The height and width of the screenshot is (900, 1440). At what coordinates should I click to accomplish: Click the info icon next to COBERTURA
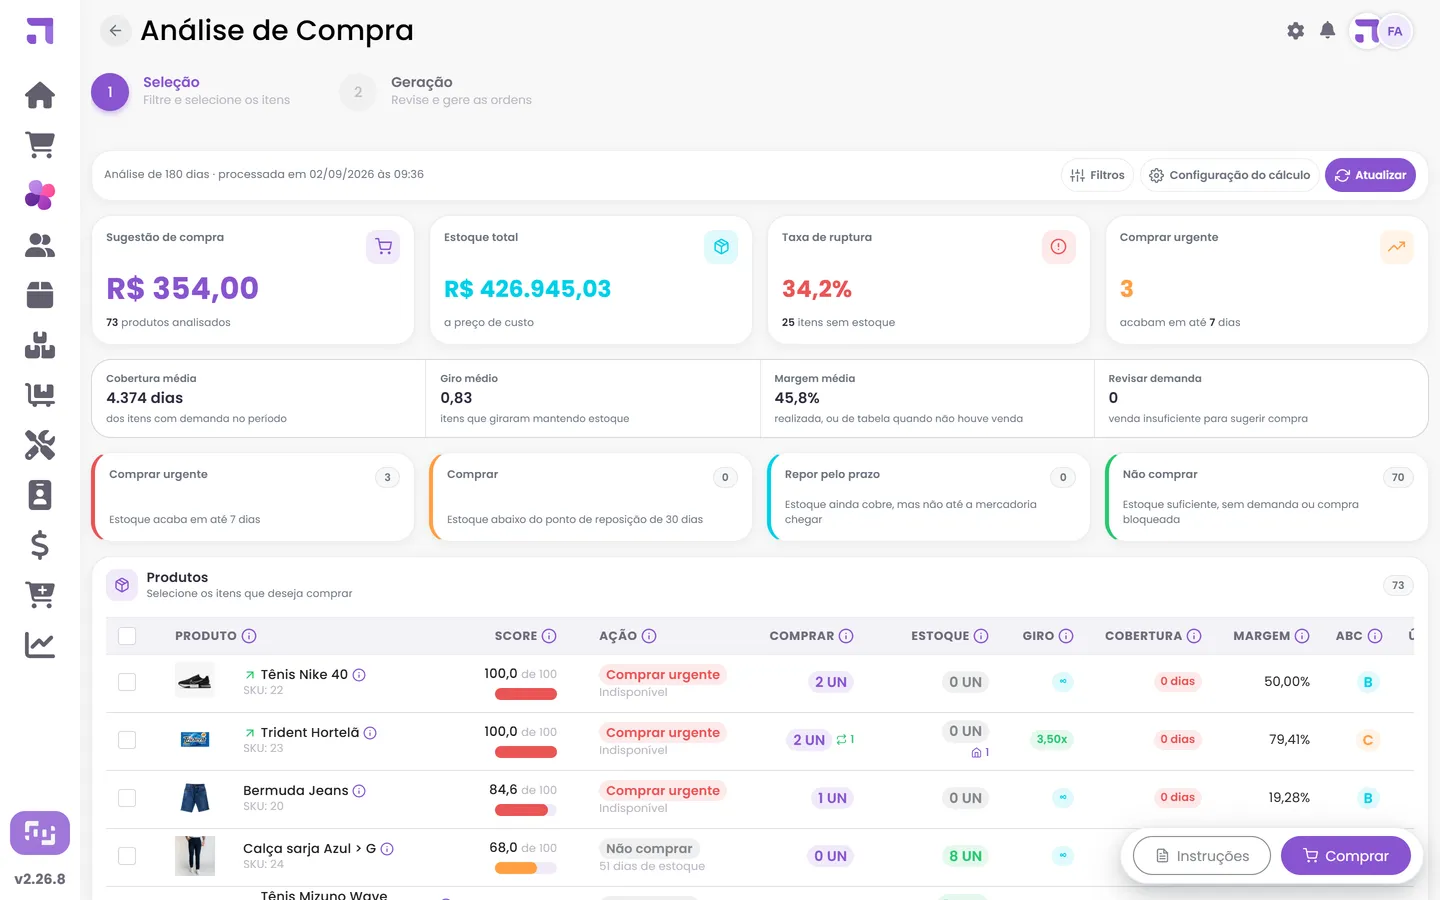coord(1194,636)
